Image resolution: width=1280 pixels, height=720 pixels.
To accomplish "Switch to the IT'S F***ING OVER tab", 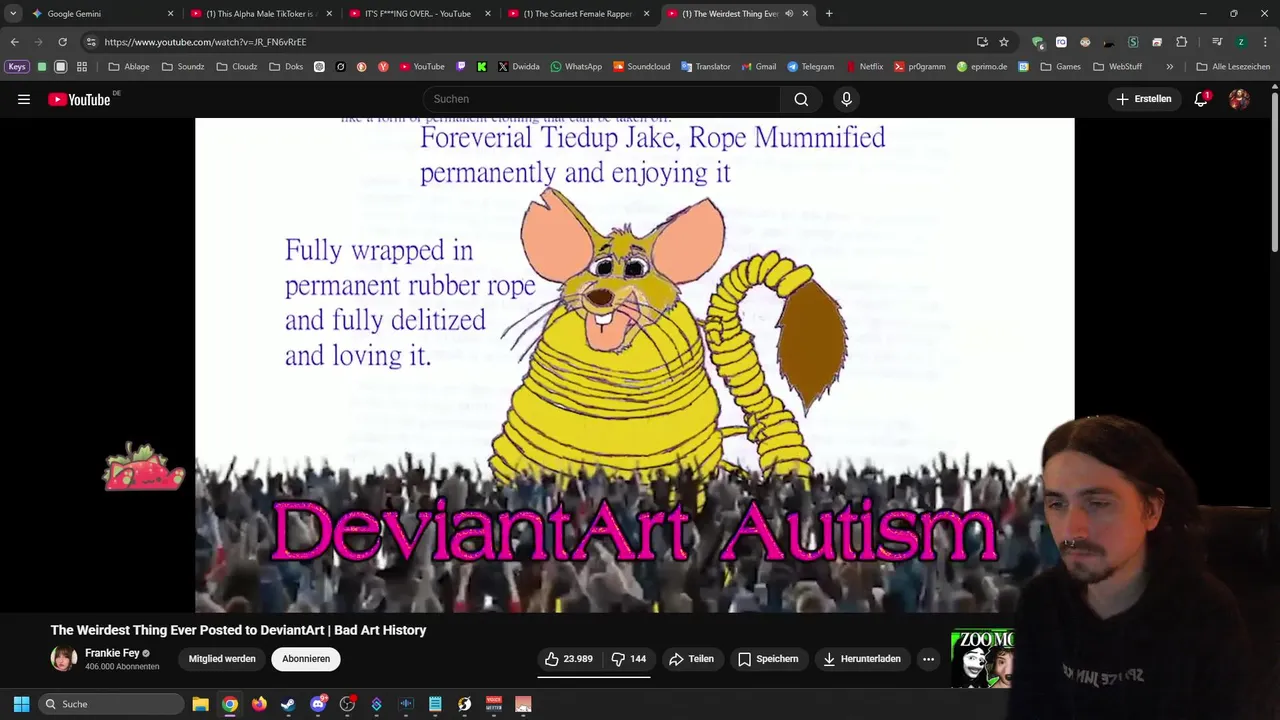I will click(420, 14).
